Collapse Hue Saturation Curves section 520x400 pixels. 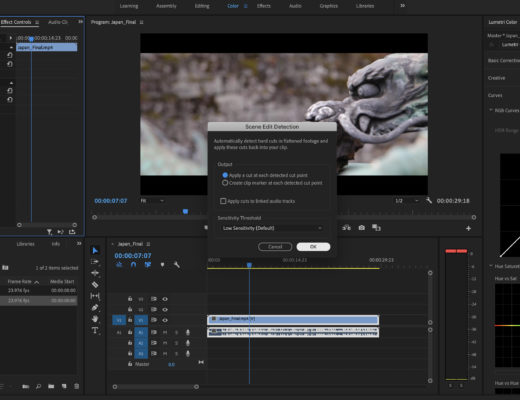[x=491, y=266]
